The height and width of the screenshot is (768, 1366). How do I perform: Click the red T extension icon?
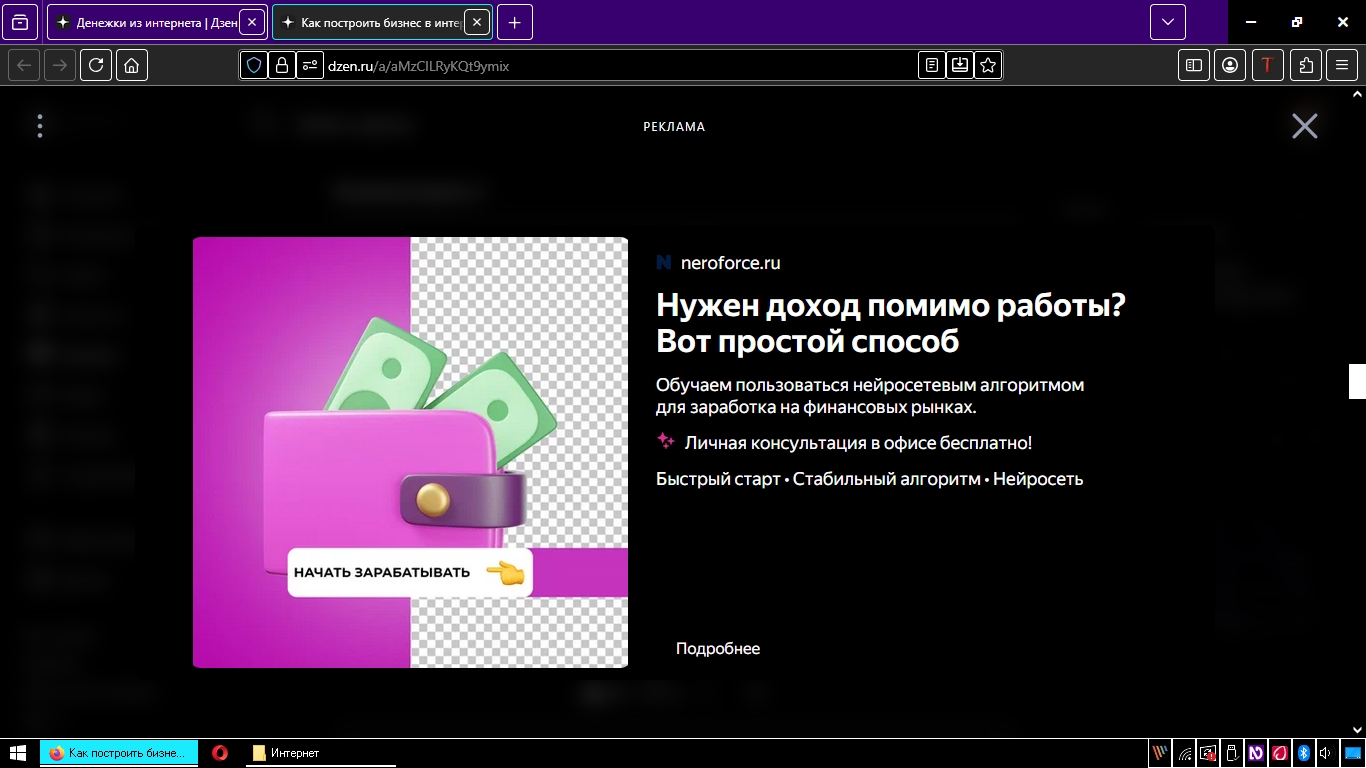(1268, 65)
